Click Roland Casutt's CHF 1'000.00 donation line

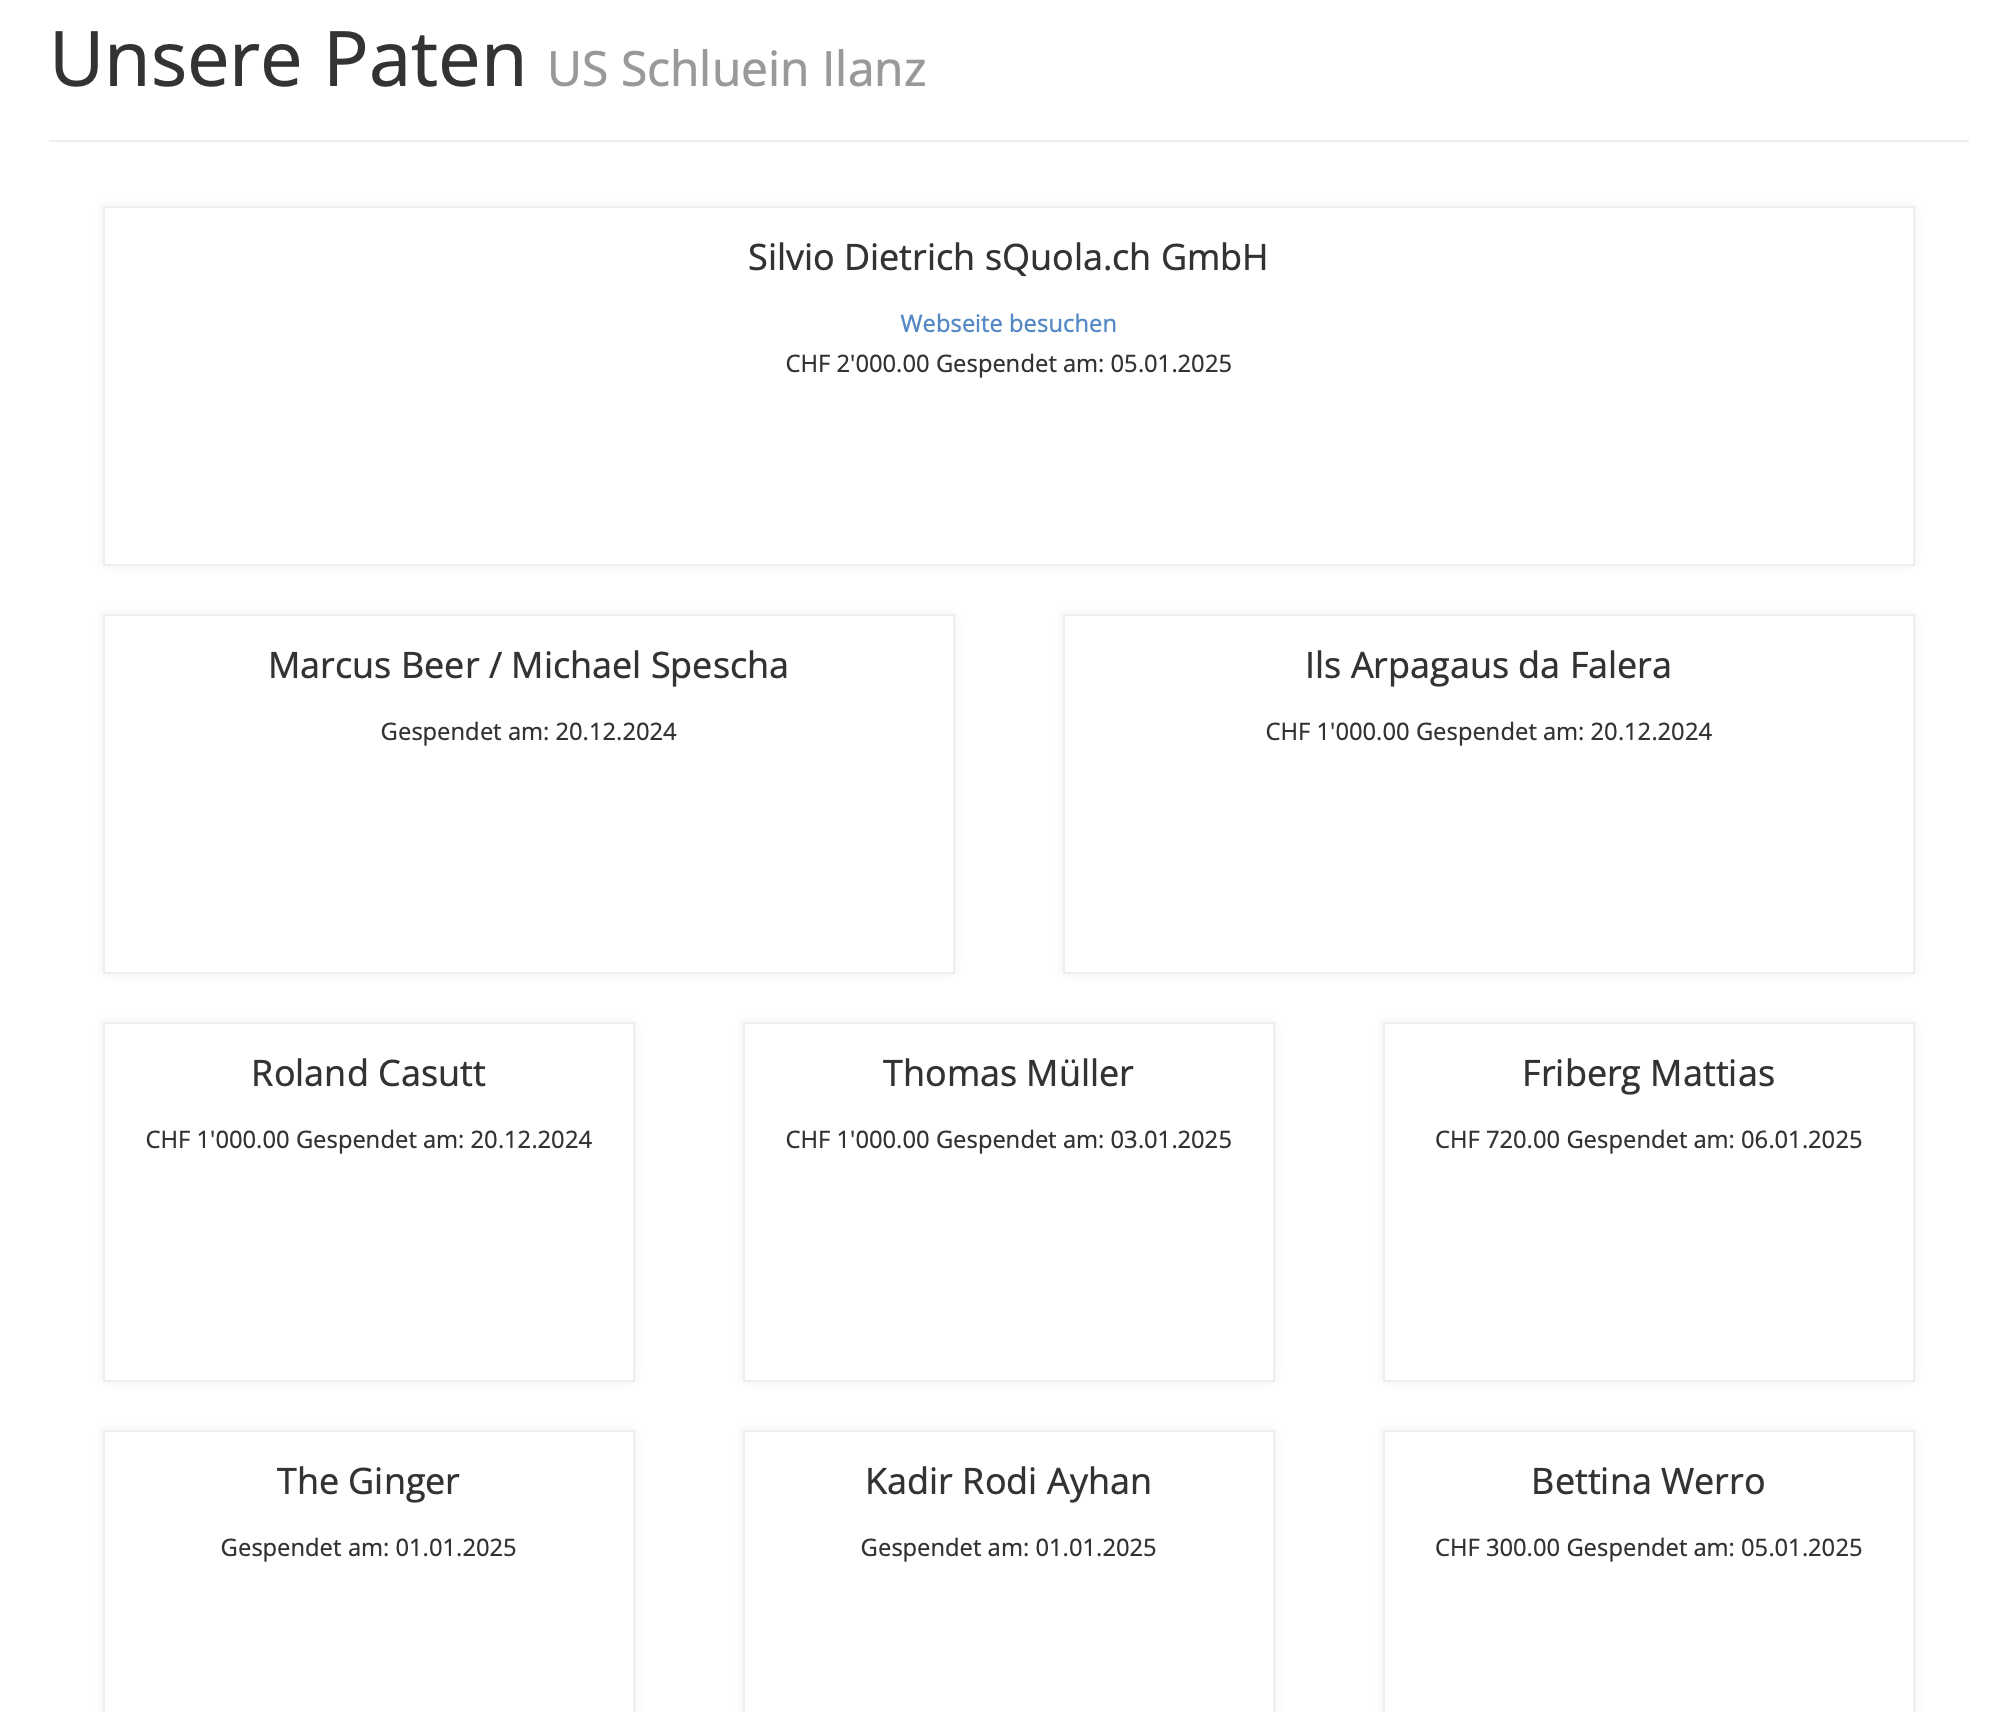tap(368, 1139)
